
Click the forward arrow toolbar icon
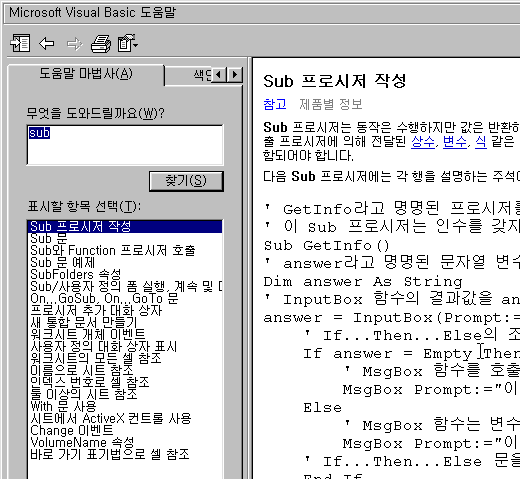pos(74,44)
